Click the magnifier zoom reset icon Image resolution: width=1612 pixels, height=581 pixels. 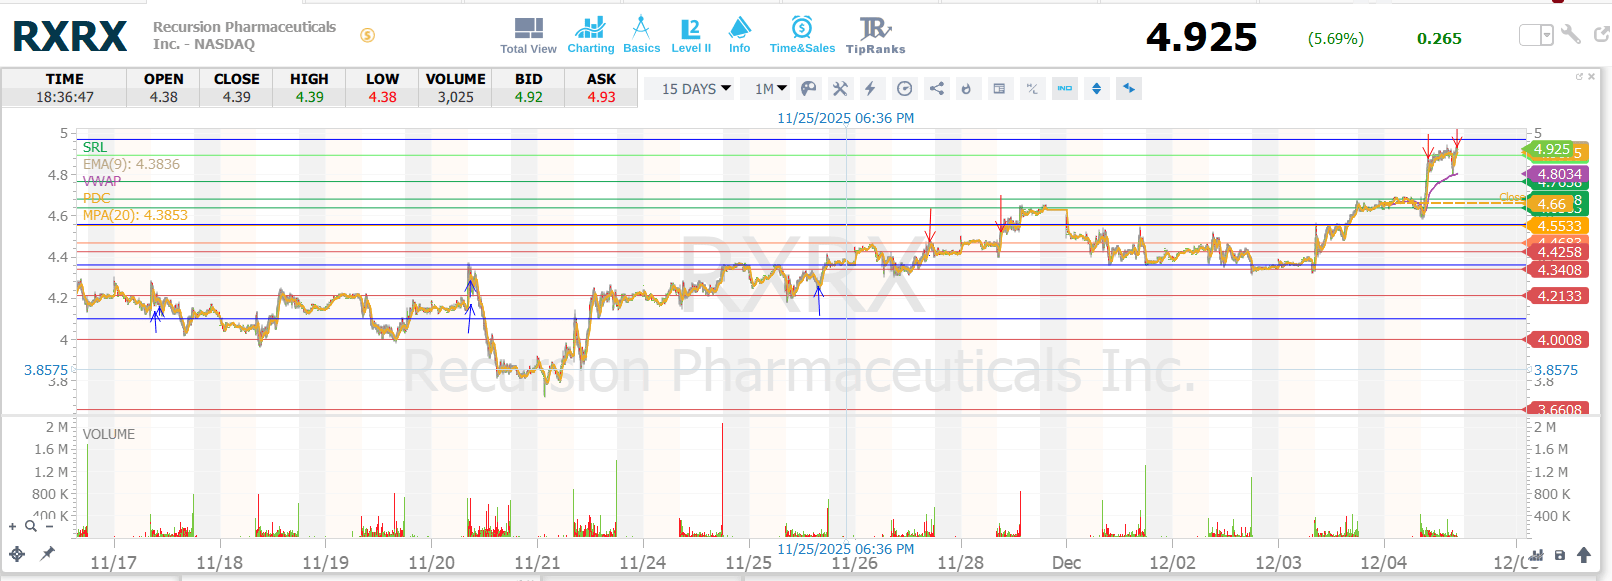coord(31,526)
